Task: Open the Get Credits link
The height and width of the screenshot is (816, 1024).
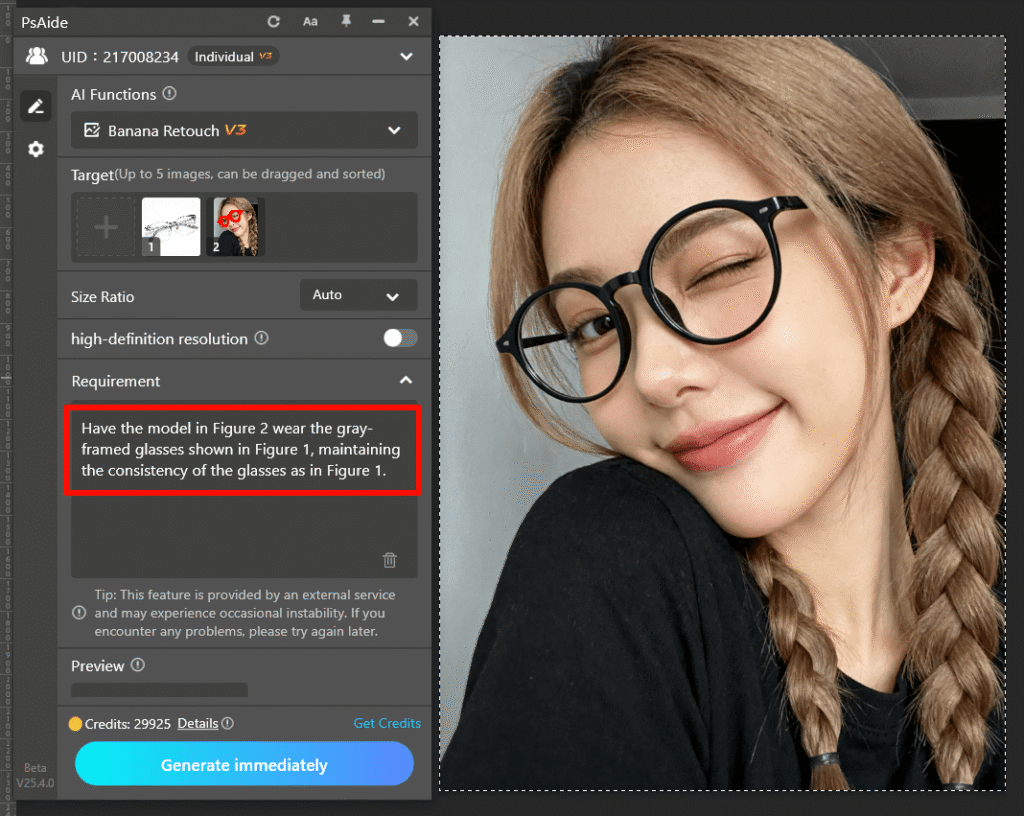Action: [x=387, y=723]
